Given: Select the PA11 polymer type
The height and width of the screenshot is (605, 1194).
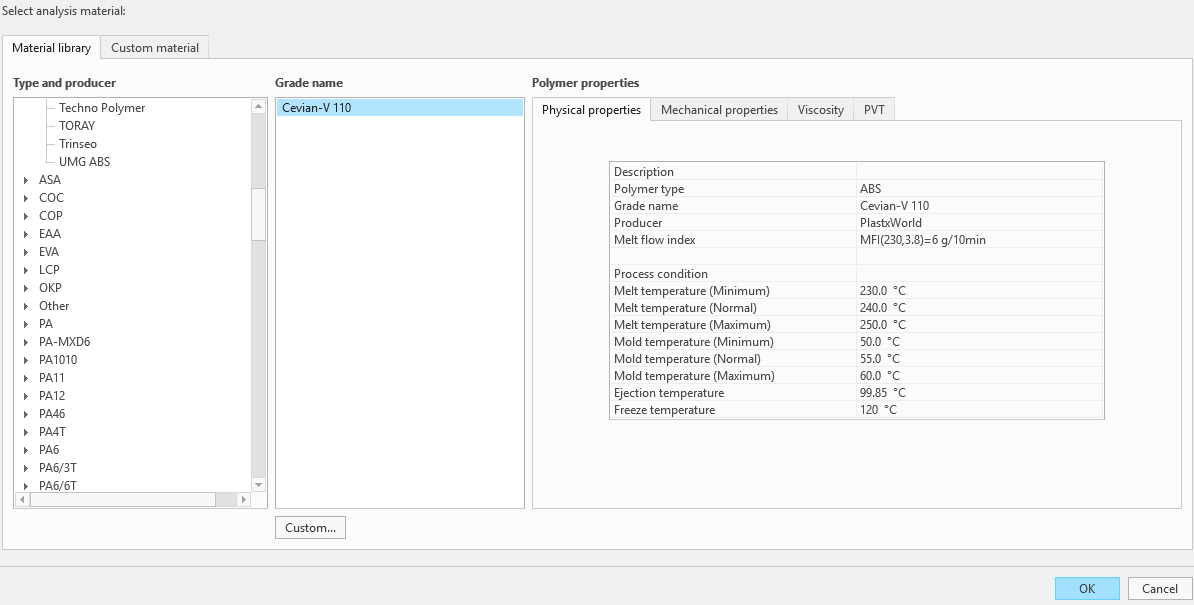Looking at the screenshot, I should (x=52, y=378).
